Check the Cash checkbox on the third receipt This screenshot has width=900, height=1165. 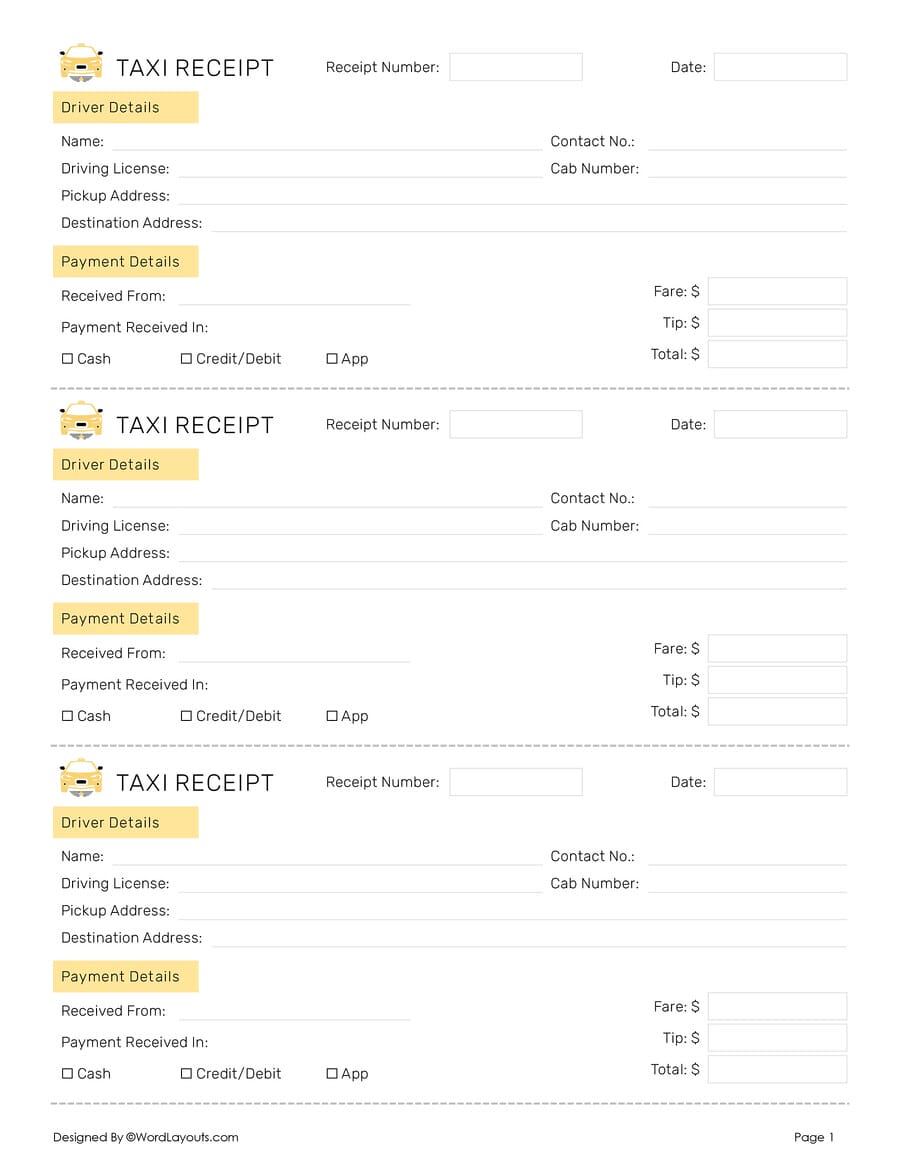[65, 1073]
